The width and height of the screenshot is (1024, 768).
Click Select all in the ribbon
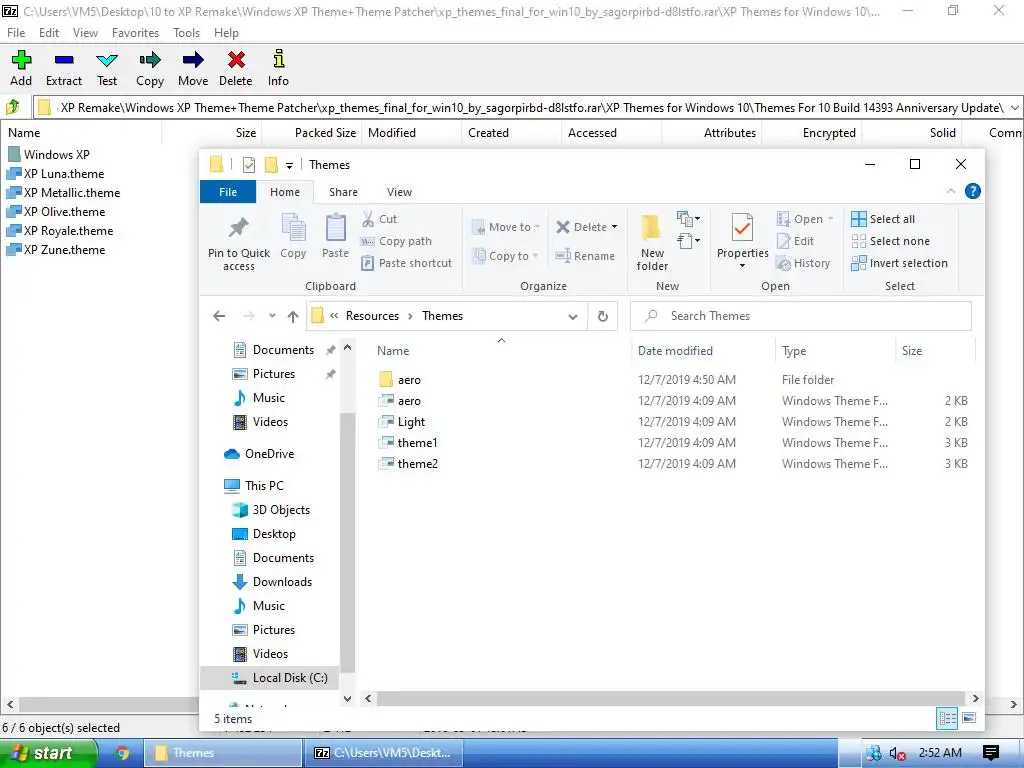pos(883,219)
